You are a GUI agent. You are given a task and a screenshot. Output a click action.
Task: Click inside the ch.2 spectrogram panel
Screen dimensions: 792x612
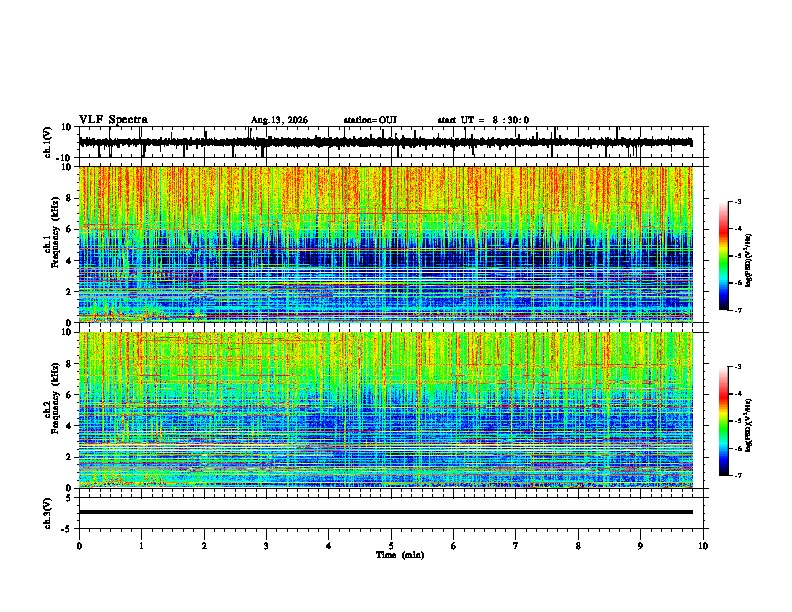[x=385, y=410]
